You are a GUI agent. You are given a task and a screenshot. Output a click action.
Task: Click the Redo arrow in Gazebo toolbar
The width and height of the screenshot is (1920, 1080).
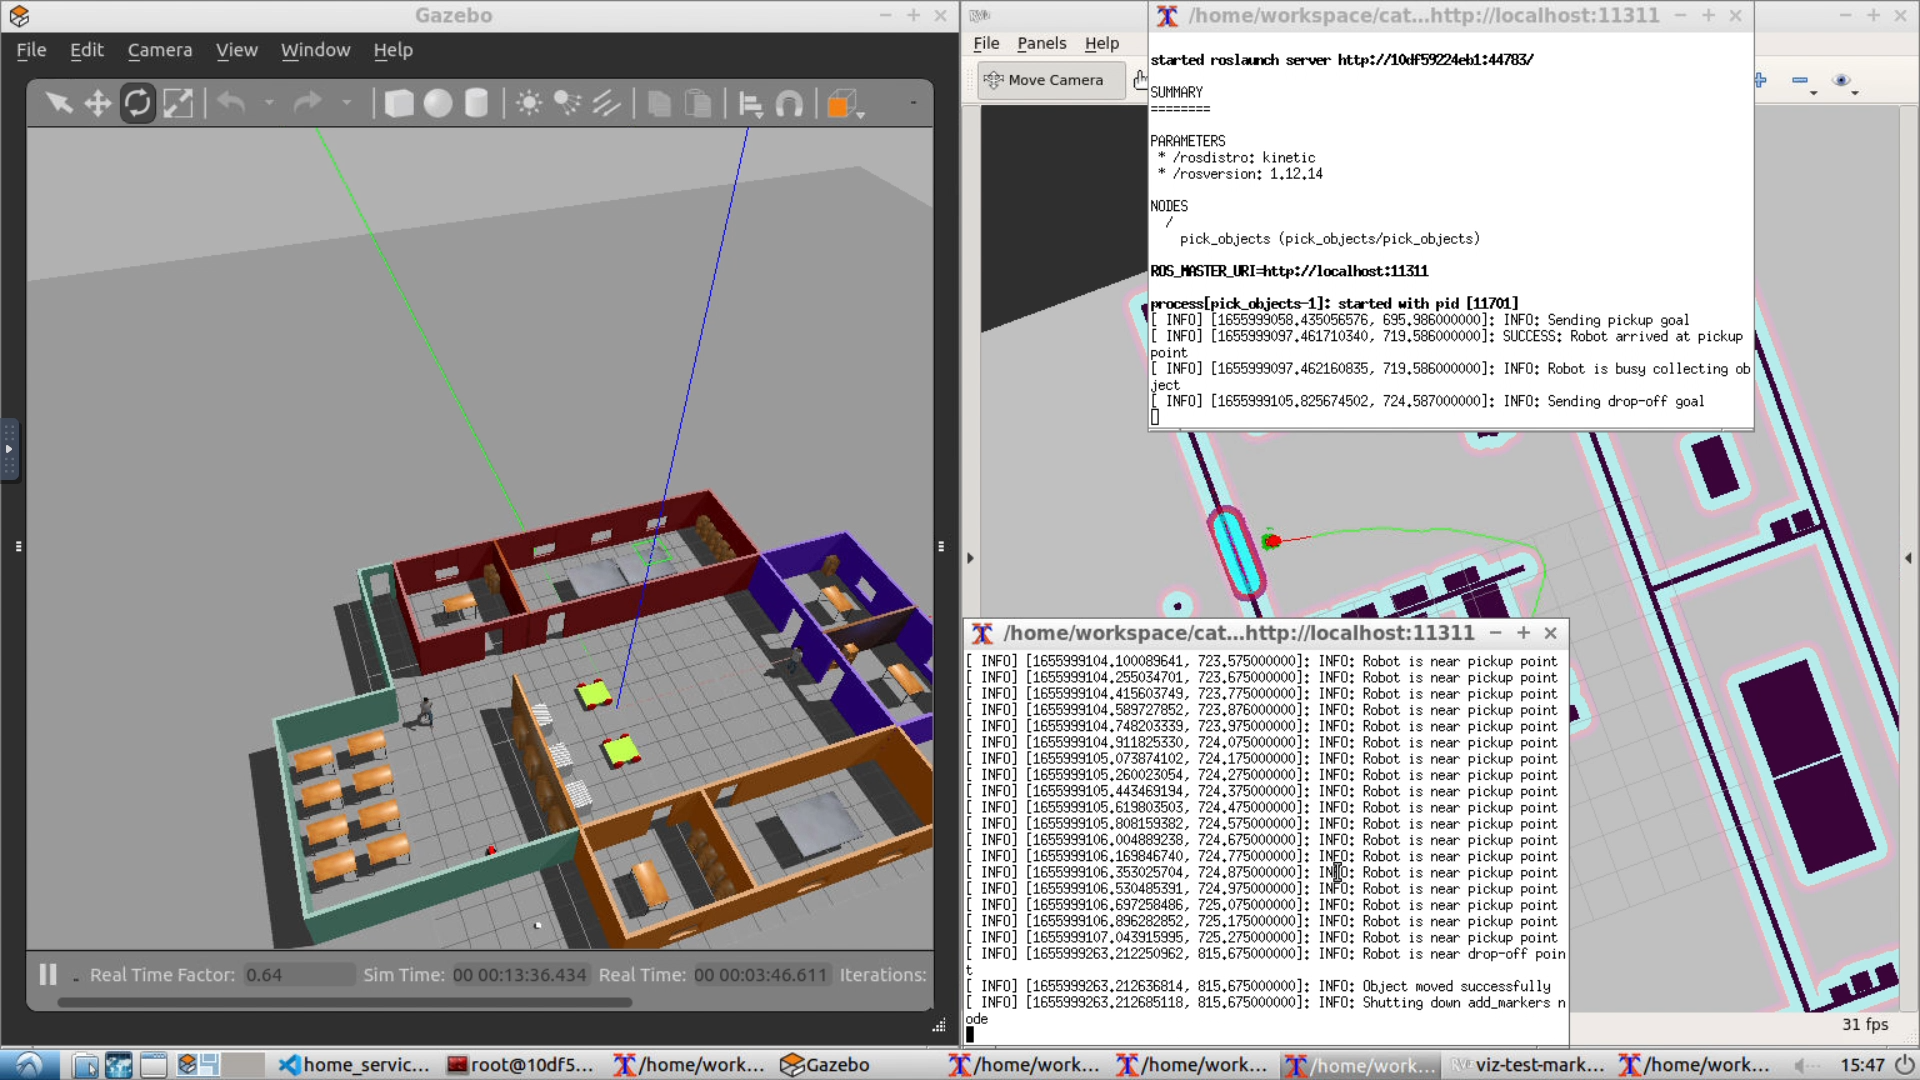click(x=308, y=103)
